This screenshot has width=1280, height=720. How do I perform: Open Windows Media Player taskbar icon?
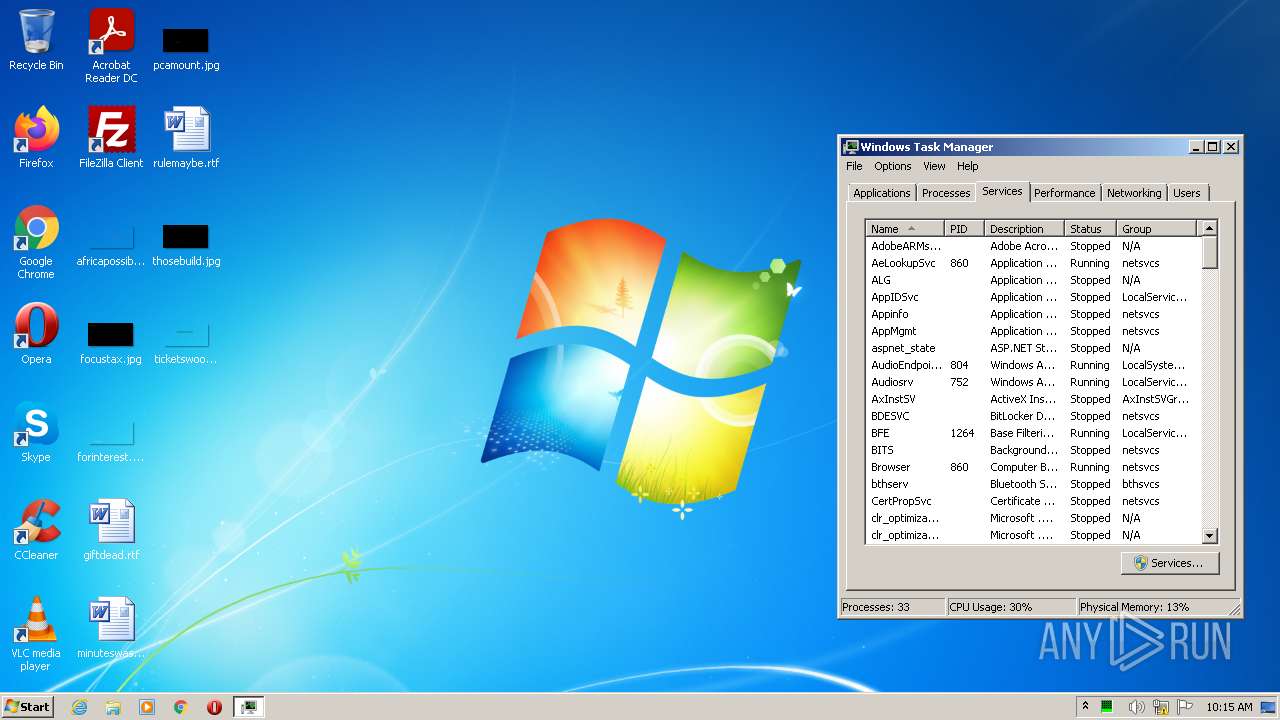[x=147, y=707]
